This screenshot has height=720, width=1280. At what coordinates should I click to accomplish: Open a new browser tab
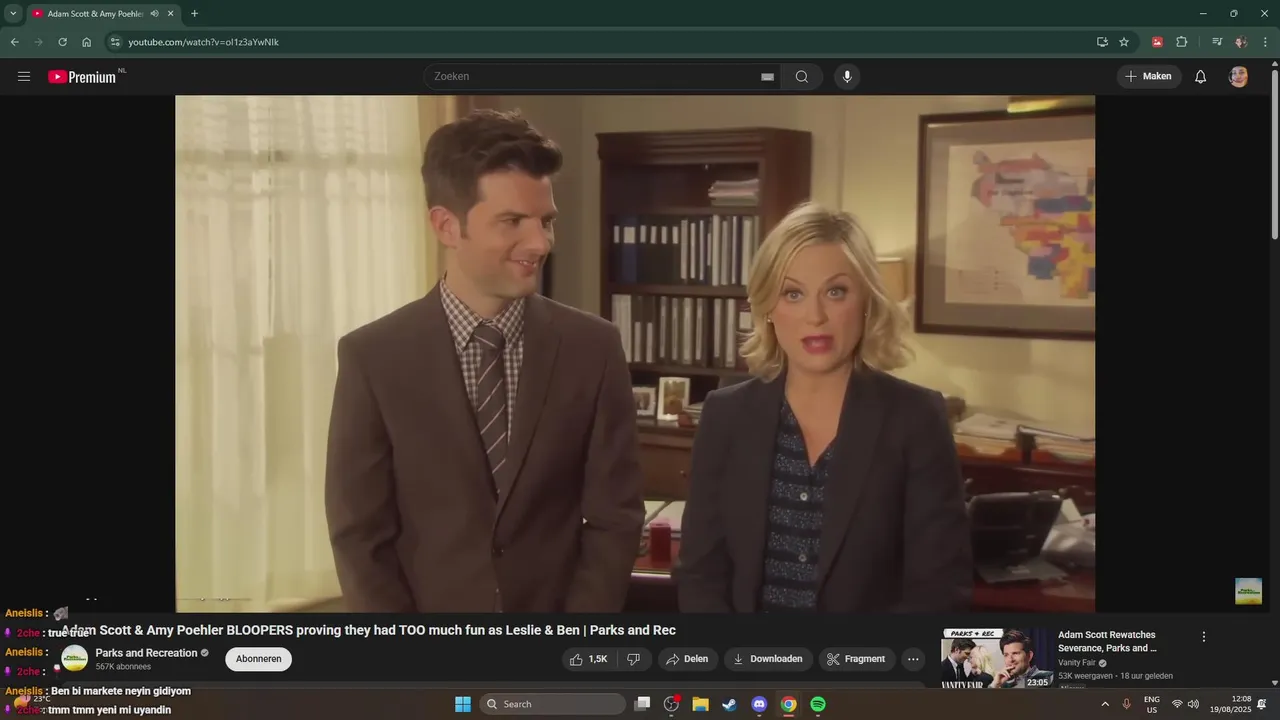(x=194, y=14)
